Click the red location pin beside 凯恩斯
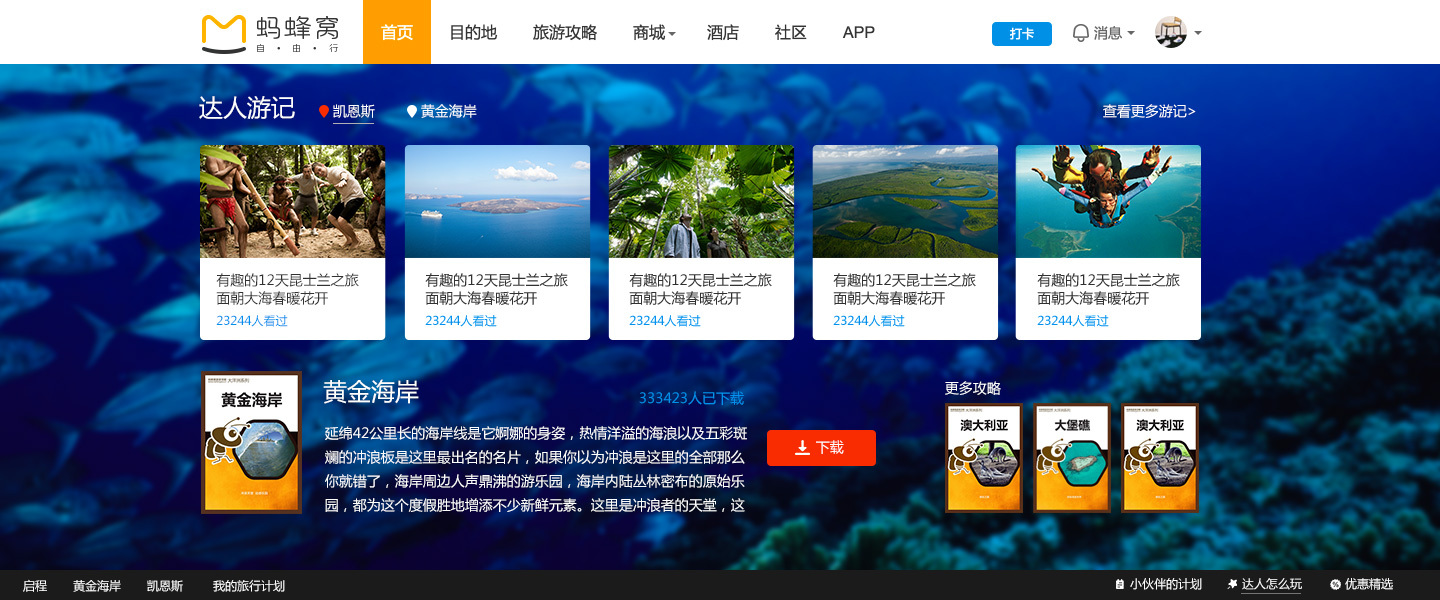The width and height of the screenshot is (1440, 600). (323, 112)
